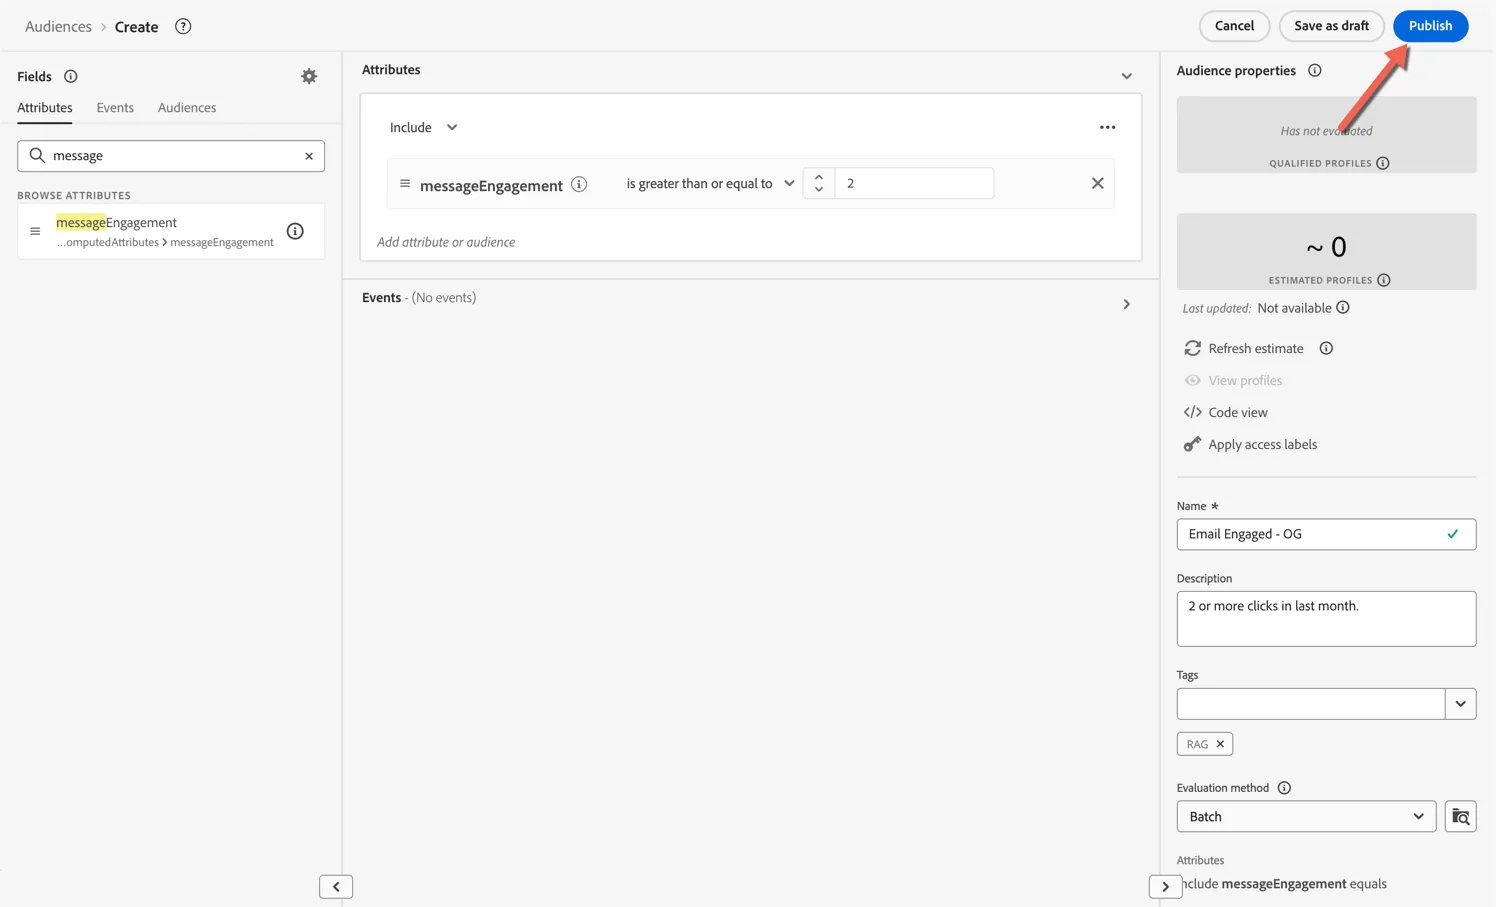Open the Tags dropdown
The image size is (1496, 907).
[x=1461, y=704]
